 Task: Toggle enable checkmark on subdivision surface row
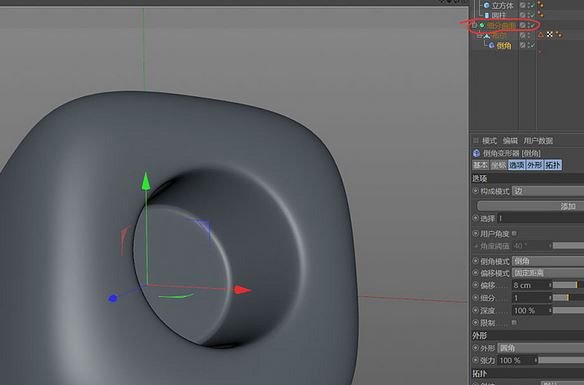533,25
